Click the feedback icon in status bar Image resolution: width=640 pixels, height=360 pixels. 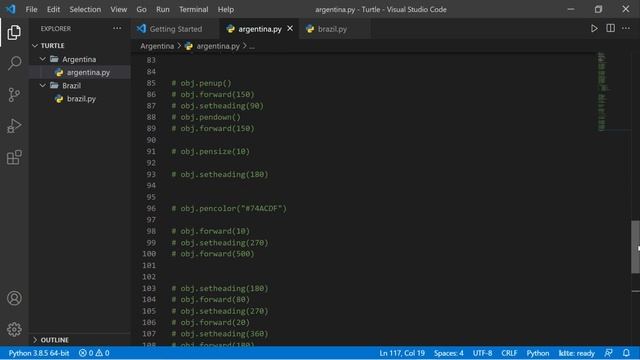(609, 353)
